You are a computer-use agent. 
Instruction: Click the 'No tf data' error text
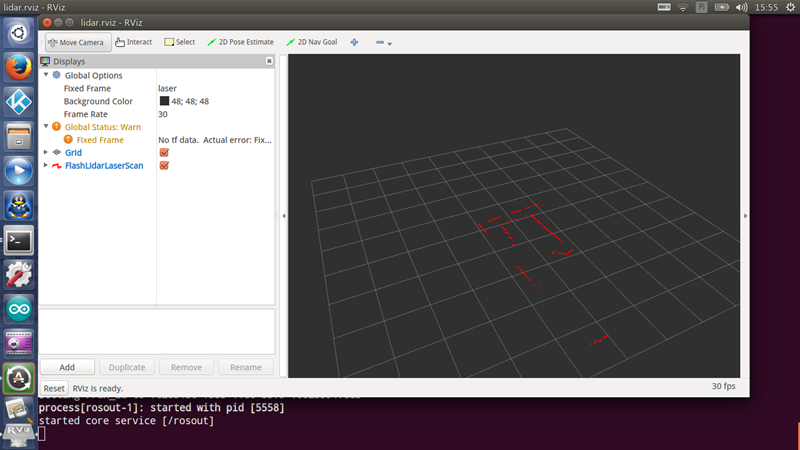click(x=215, y=140)
